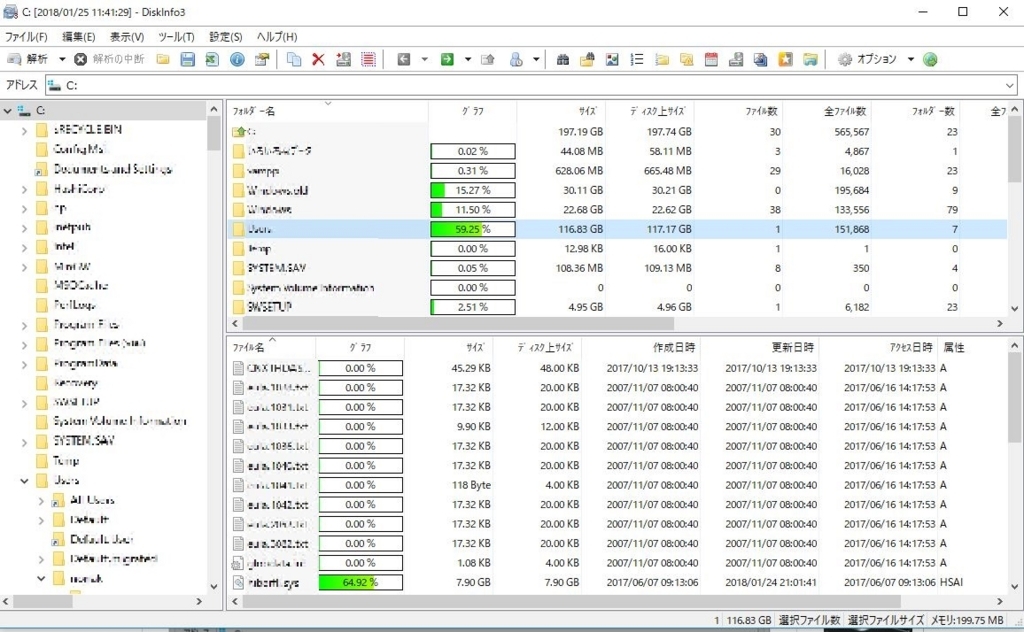Screen dimensions: 1024x632
Task: Expand the inetpub tree node
Action: click(24, 228)
